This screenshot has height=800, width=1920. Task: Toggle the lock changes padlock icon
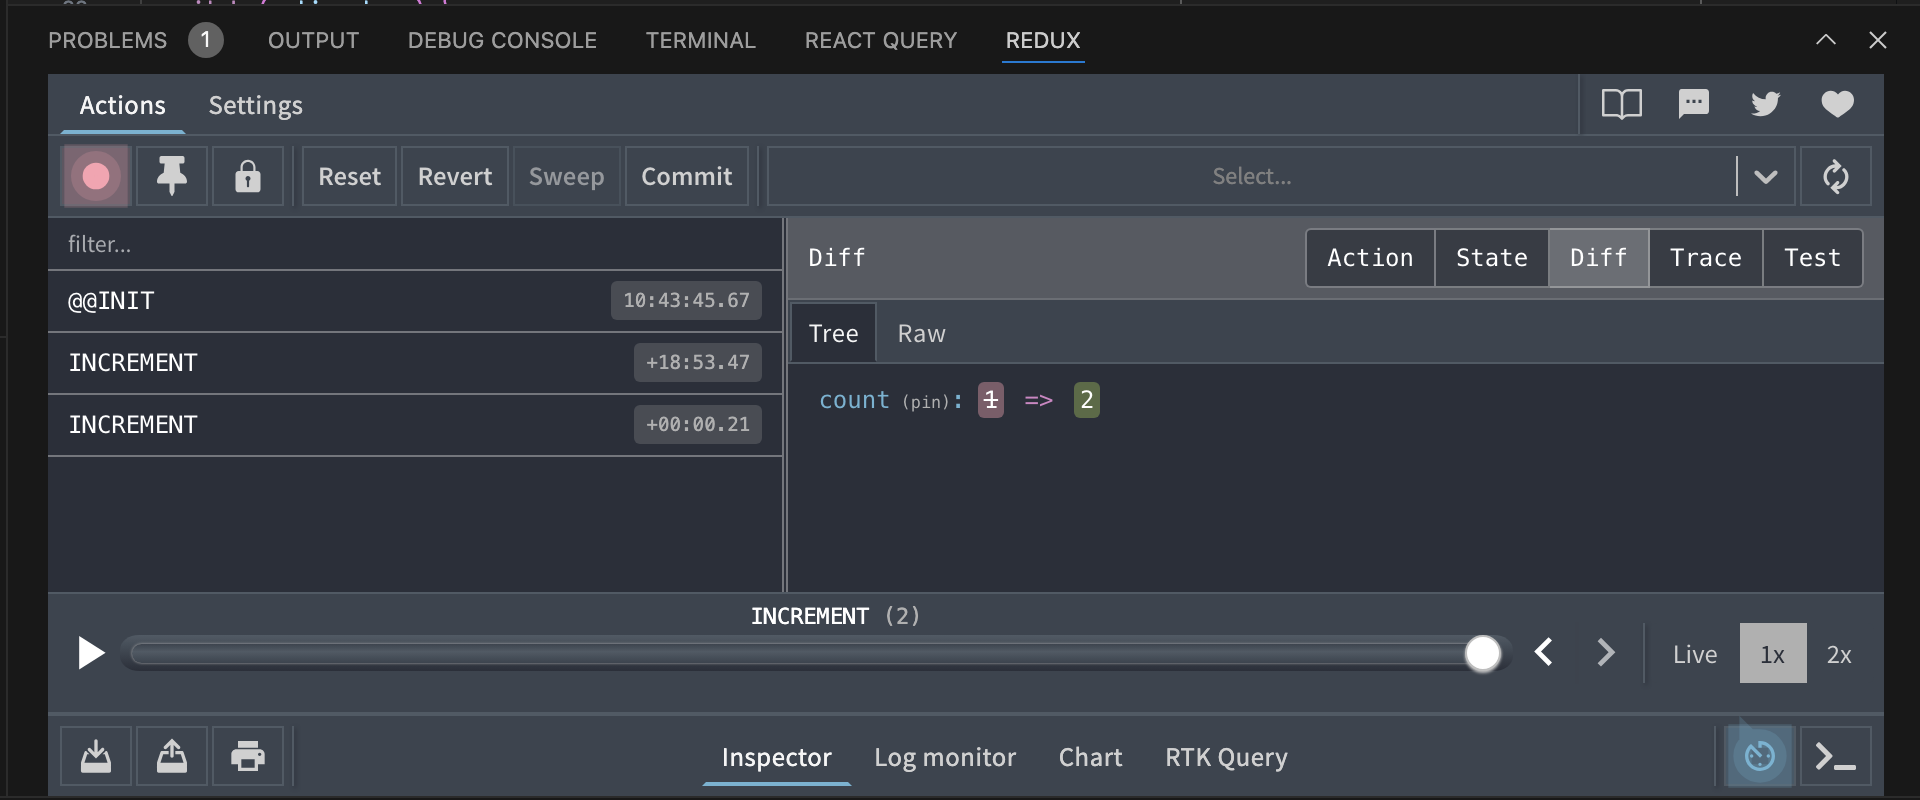click(247, 177)
